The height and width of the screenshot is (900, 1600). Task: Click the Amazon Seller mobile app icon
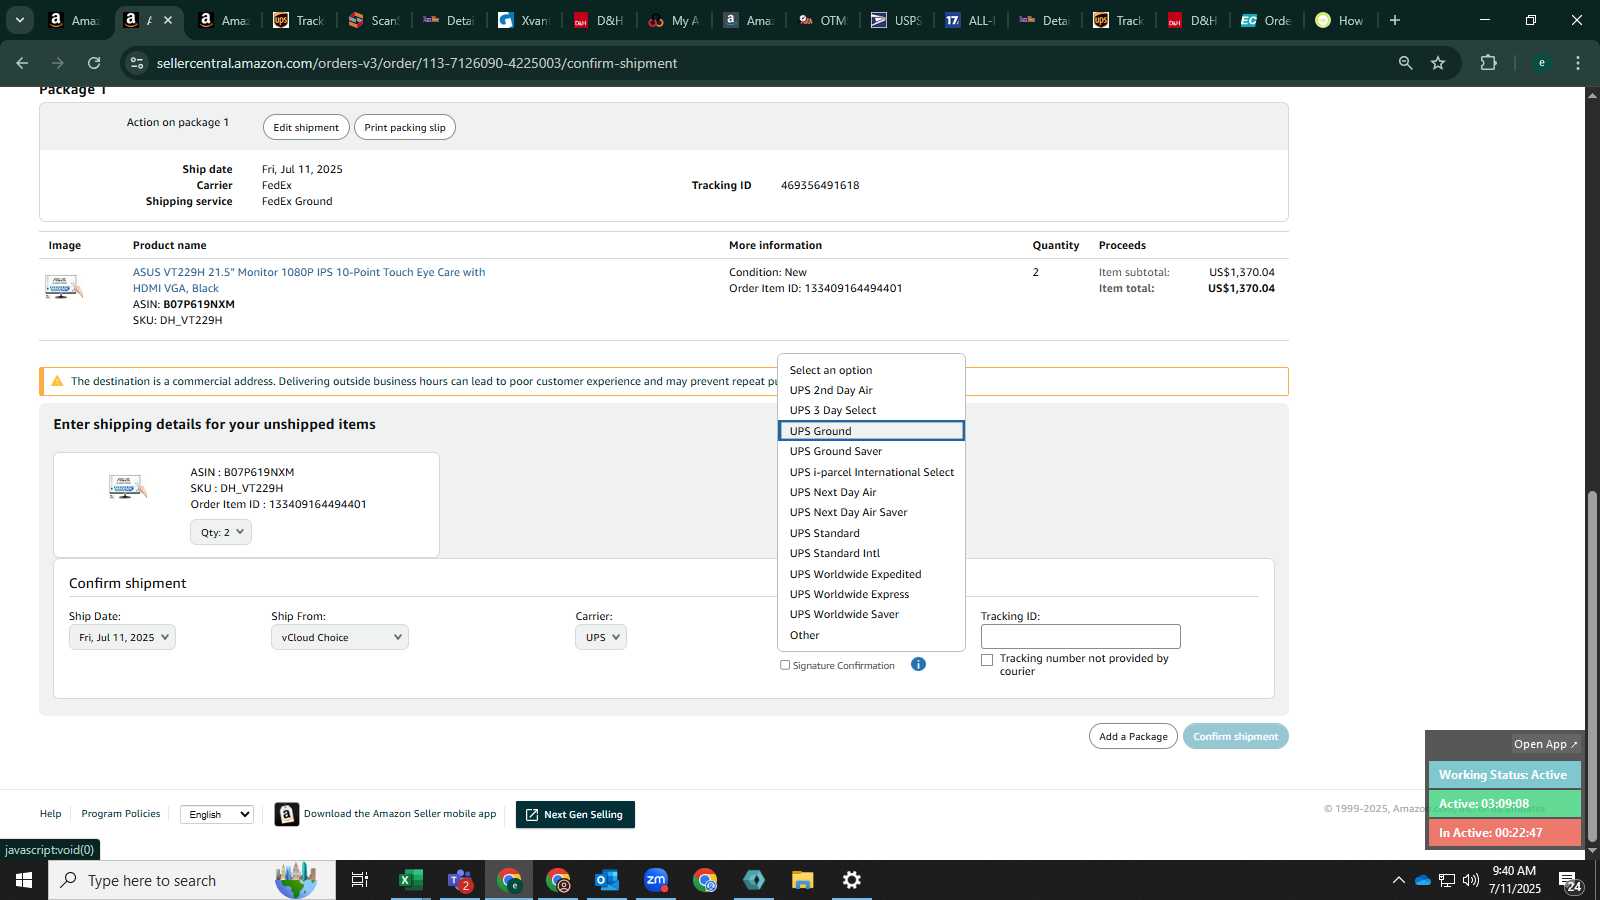click(x=287, y=814)
